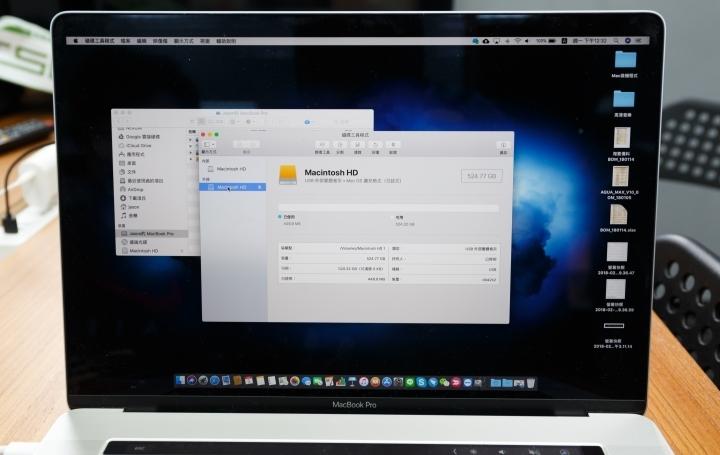Open iTunes from the Dock
This screenshot has height=455, width=720.
[x=364, y=382]
